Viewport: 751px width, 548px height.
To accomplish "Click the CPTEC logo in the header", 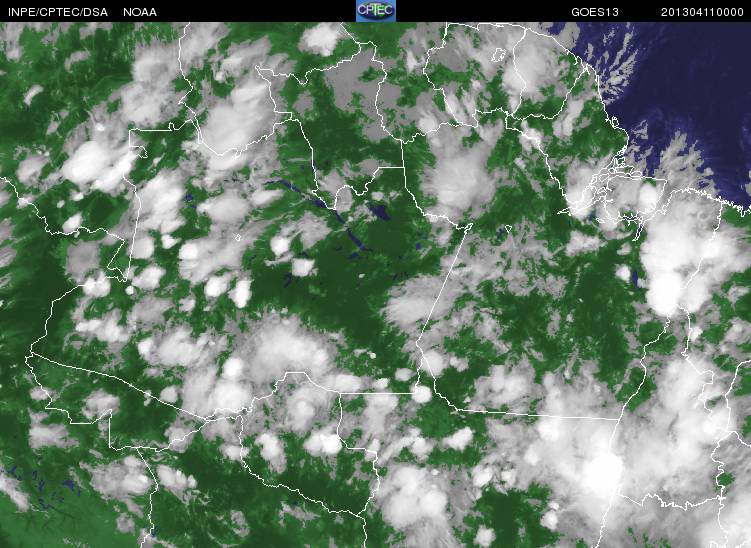I will point(376,11).
